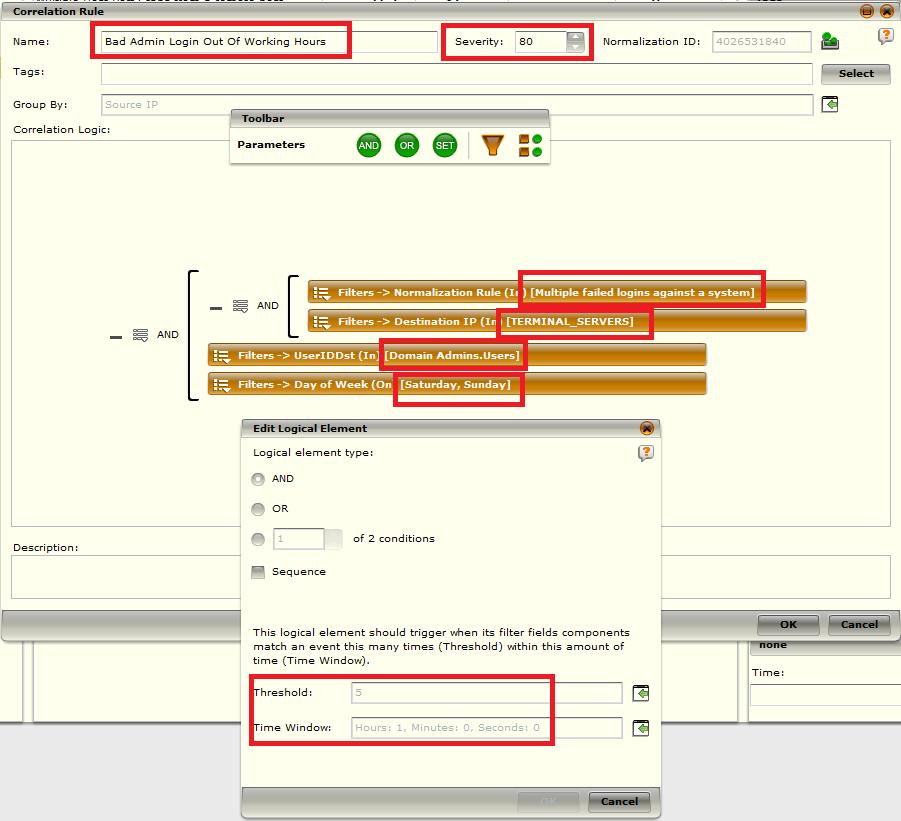This screenshot has height=821, width=901.
Task: Close the Edit Logical Element dialog
Action: (647, 428)
